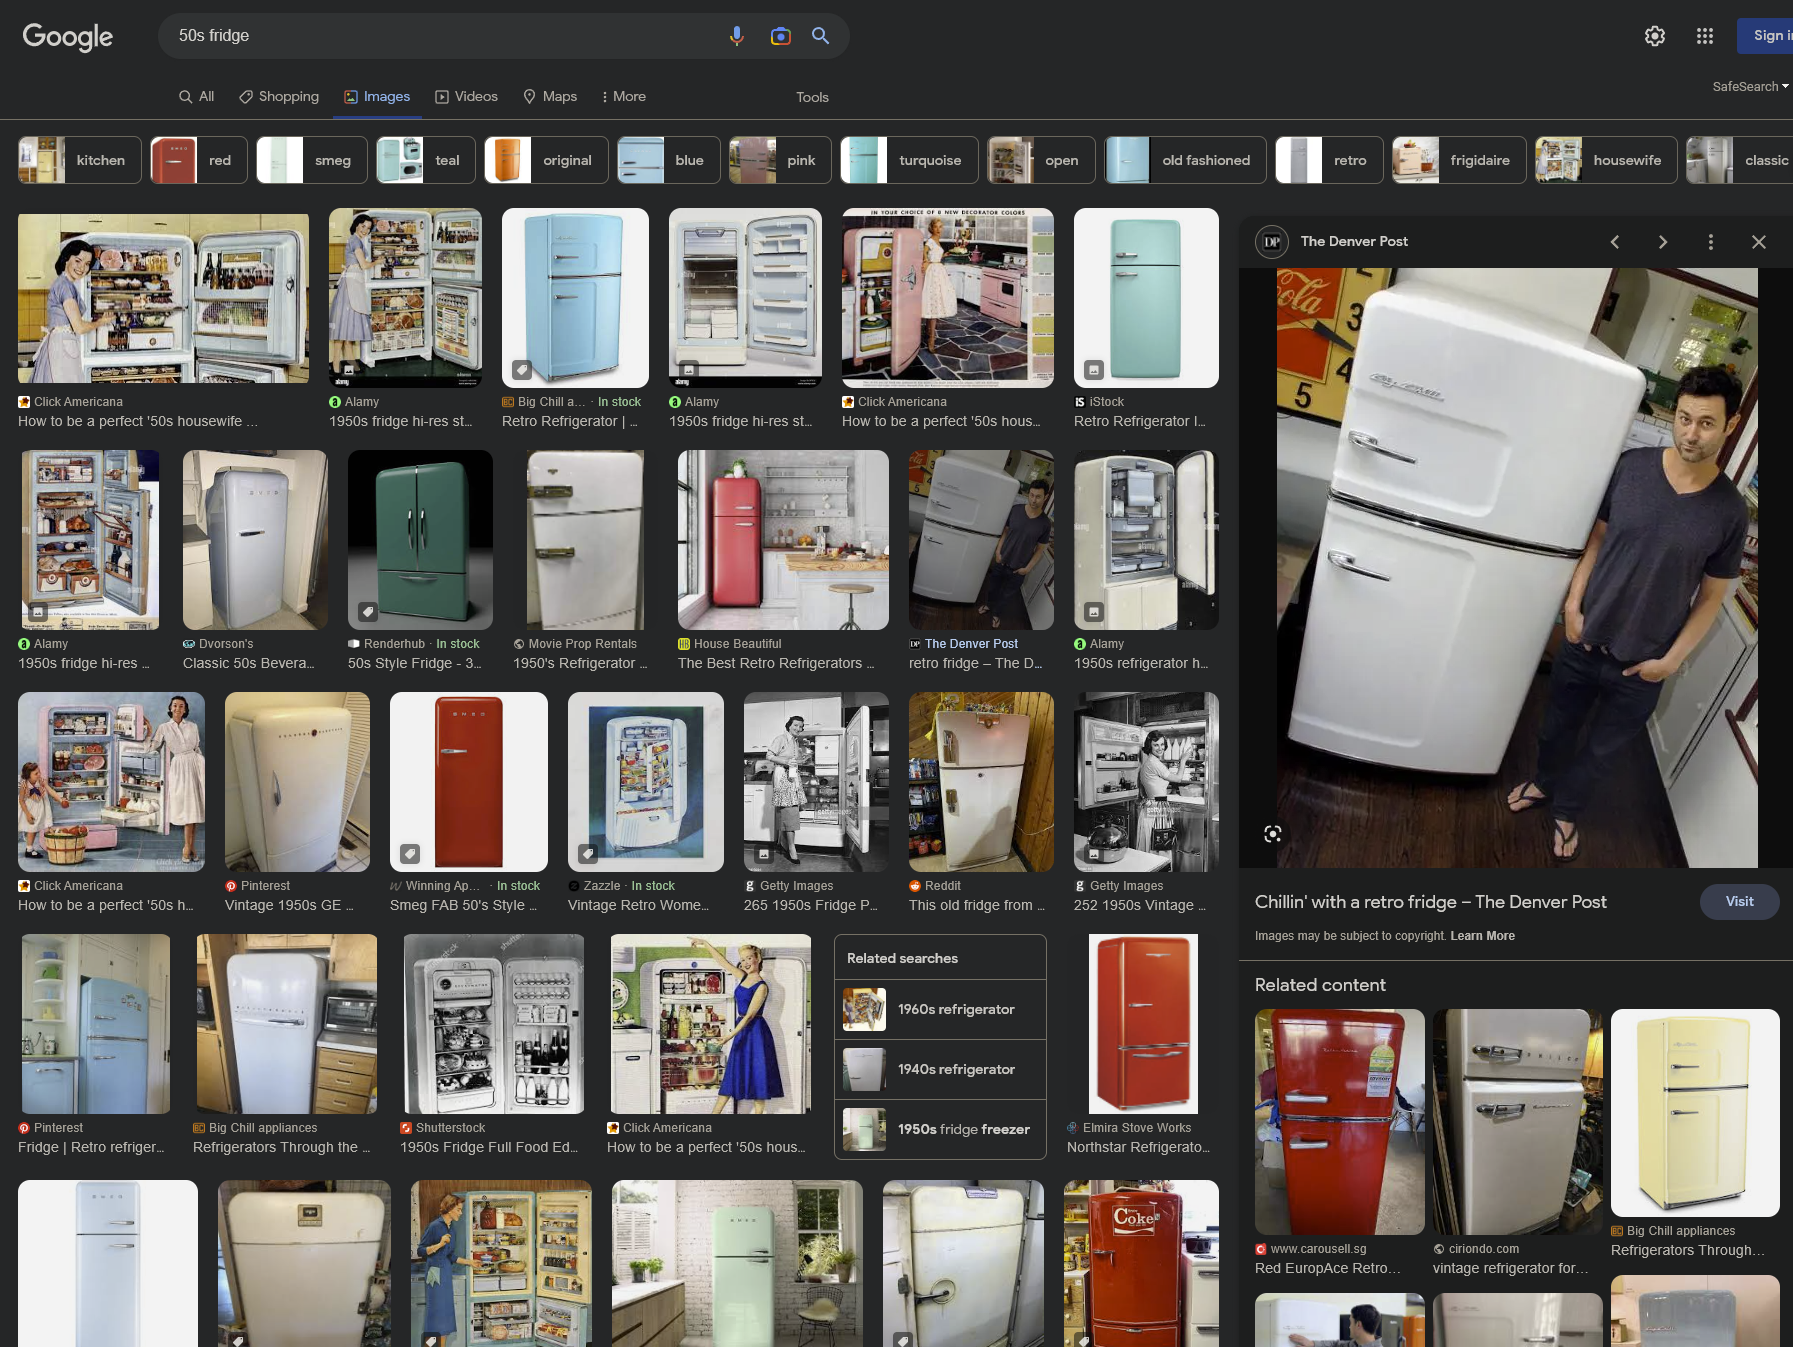Screen dimensions: 1793x1347
Task: Click the voice search microphone icon
Action: (x=737, y=36)
